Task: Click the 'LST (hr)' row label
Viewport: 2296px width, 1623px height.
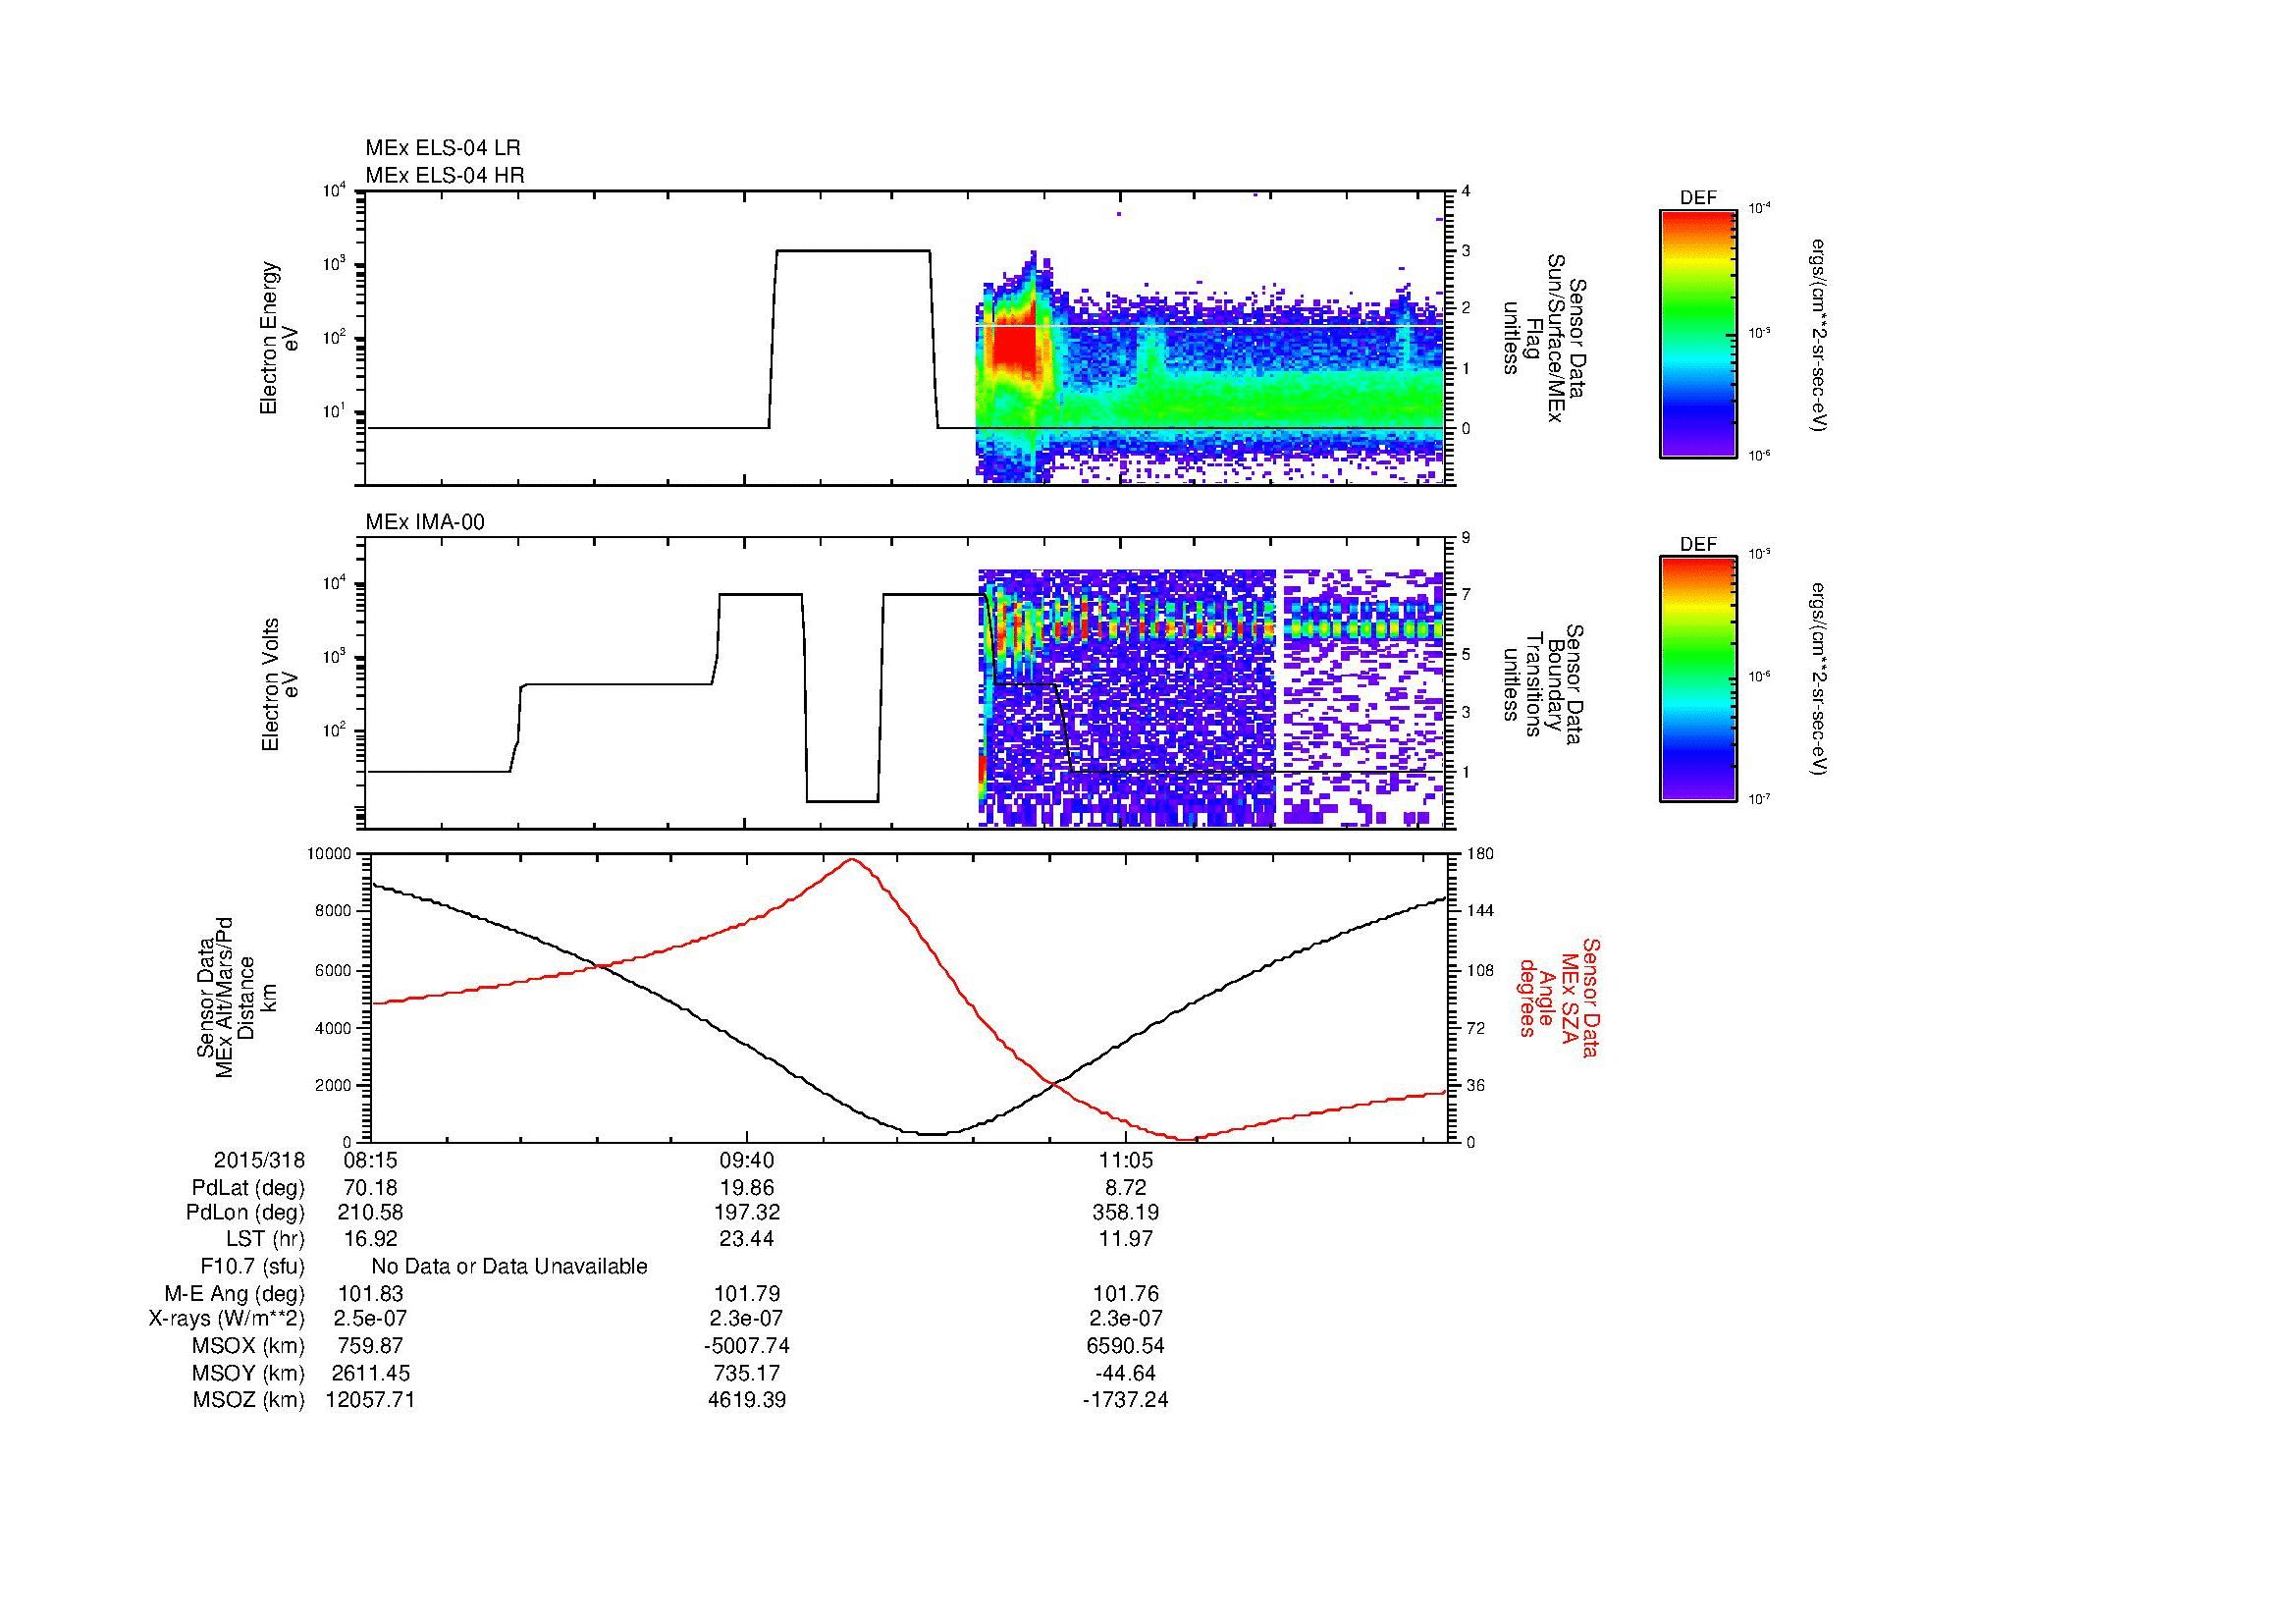Action: [265, 1239]
